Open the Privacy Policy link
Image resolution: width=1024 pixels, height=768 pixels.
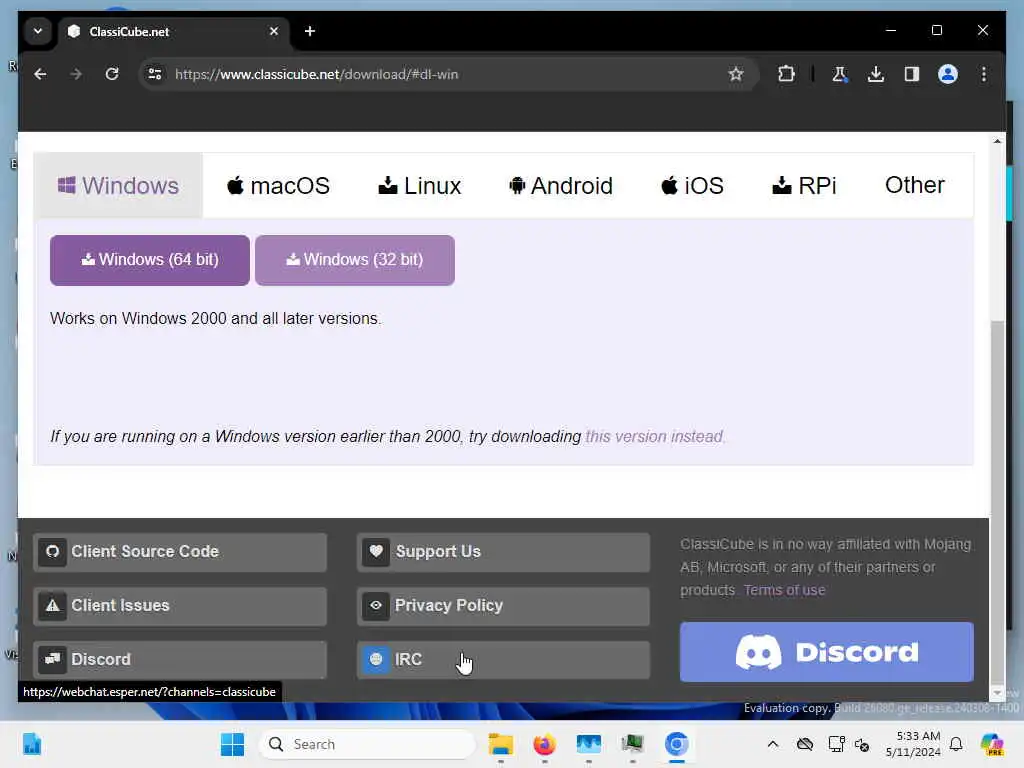[x=504, y=606]
